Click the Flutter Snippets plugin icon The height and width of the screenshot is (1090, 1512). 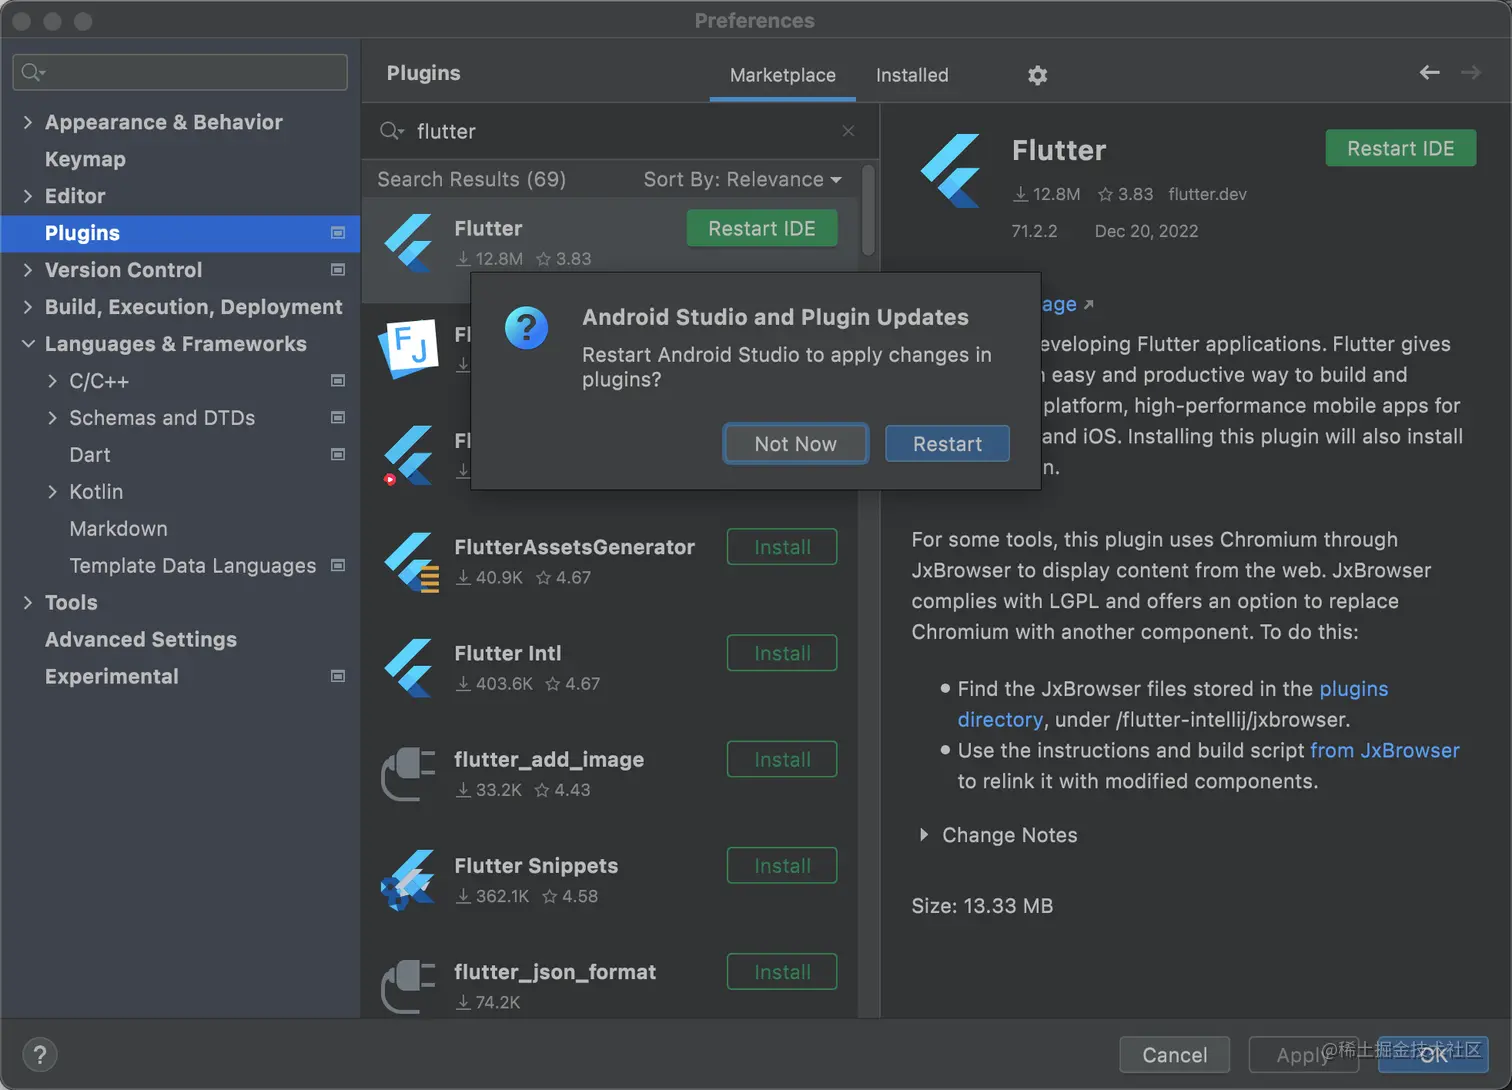tap(408, 880)
